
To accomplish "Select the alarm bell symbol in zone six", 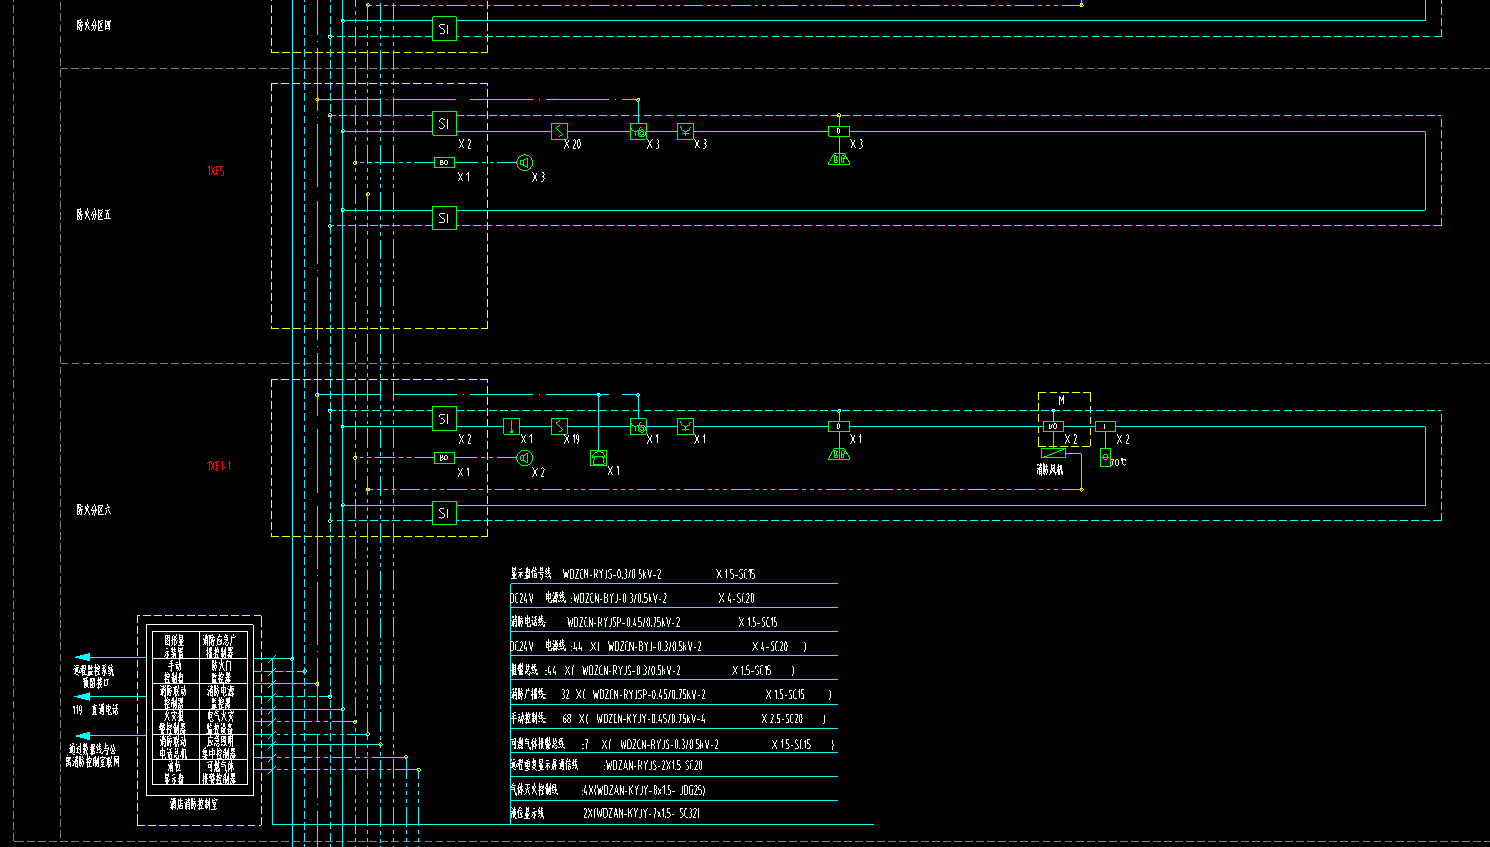I will pyautogui.click(x=839, y=454).
